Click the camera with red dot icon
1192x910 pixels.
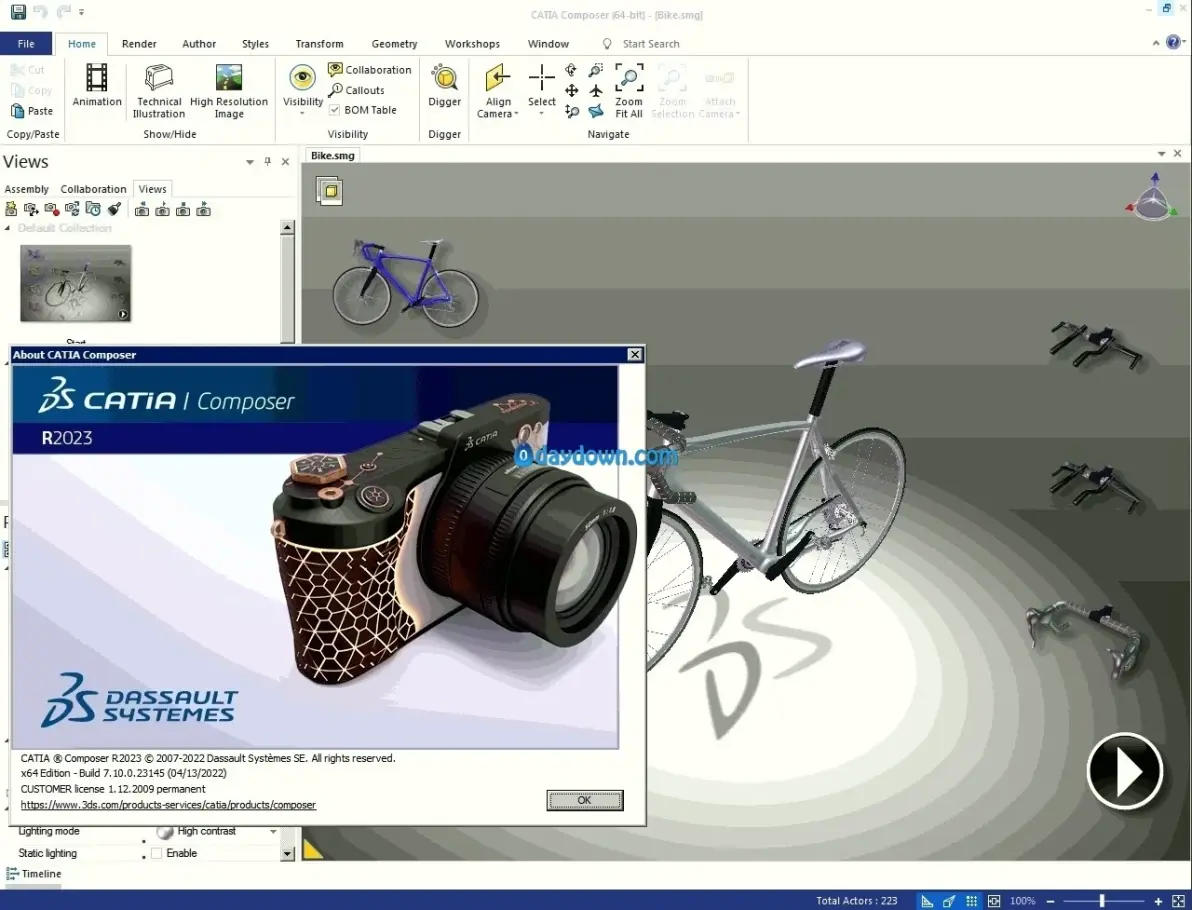(x=52, y=209)
